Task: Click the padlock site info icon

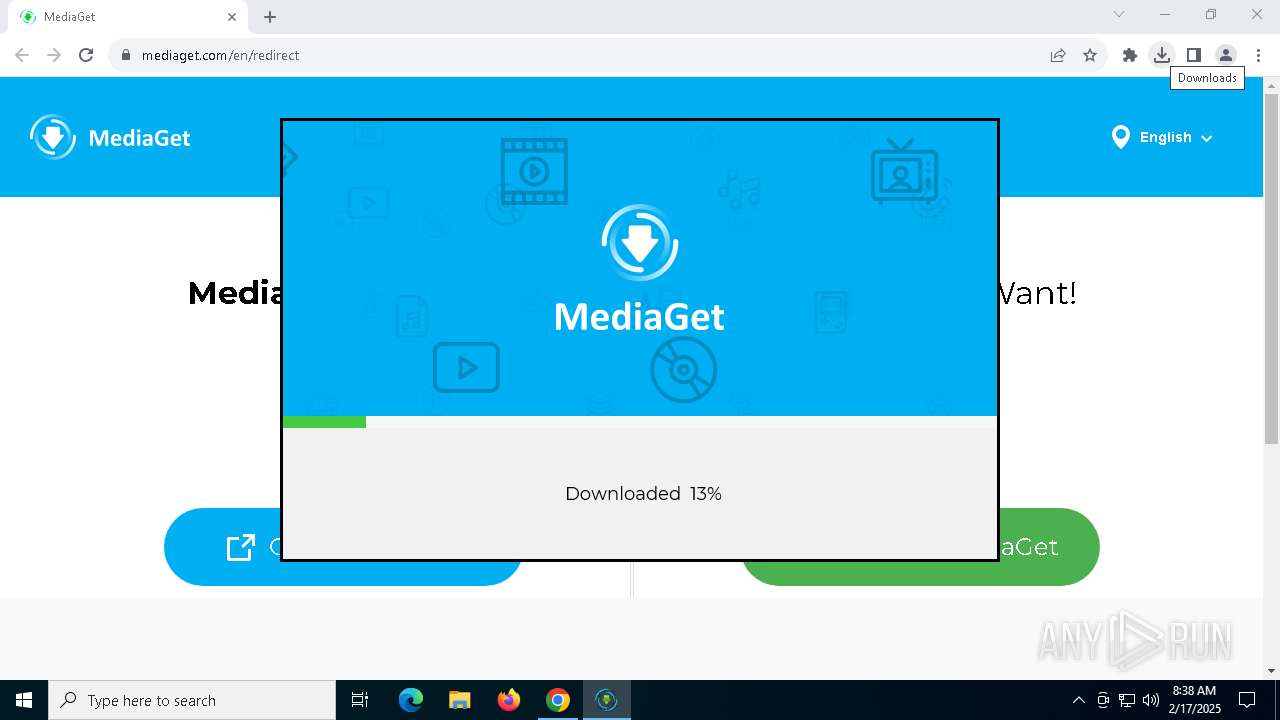Action: [125, 55]
